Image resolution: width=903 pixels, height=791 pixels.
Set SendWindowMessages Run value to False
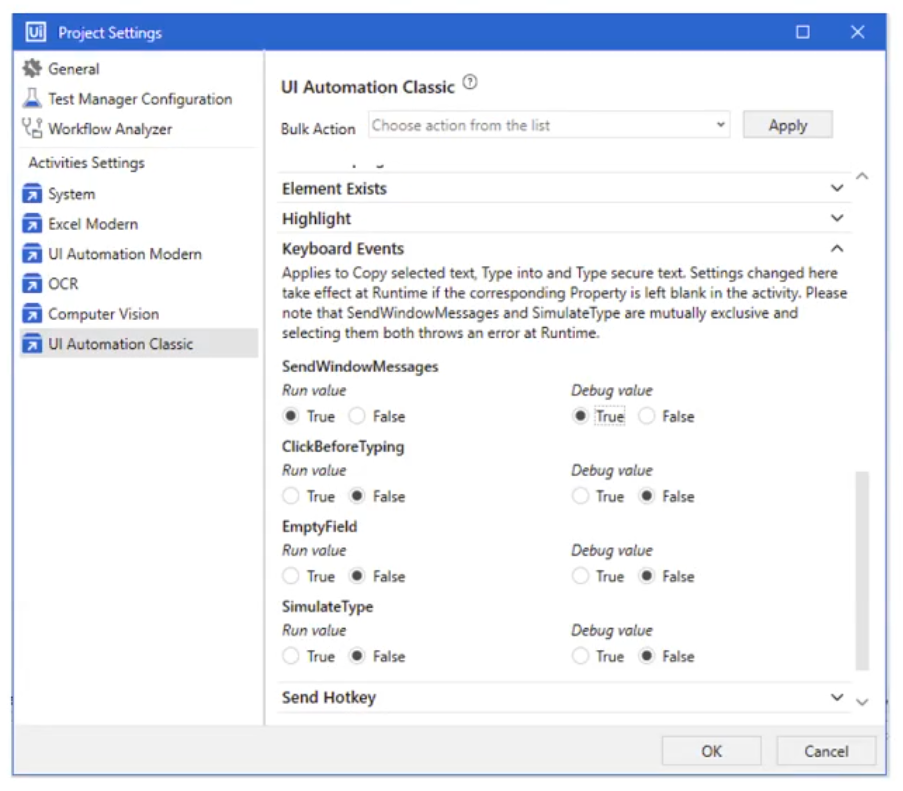[357, 416]
